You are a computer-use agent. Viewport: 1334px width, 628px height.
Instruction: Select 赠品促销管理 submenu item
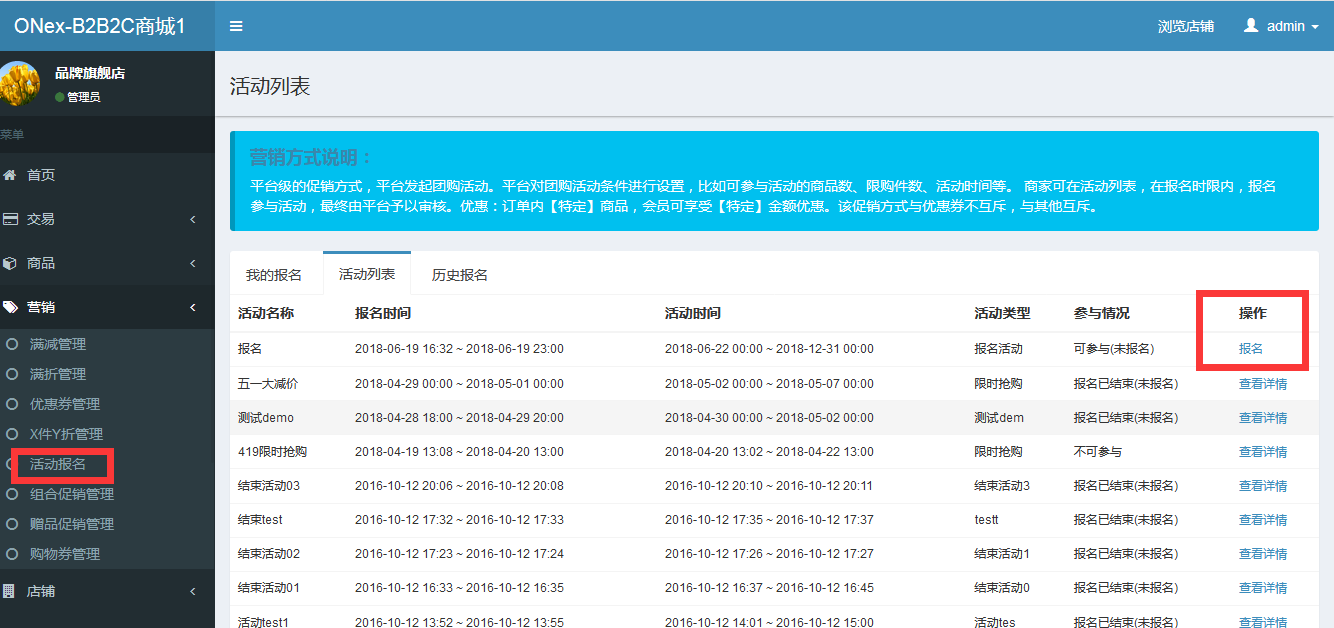tap(72, 524)
